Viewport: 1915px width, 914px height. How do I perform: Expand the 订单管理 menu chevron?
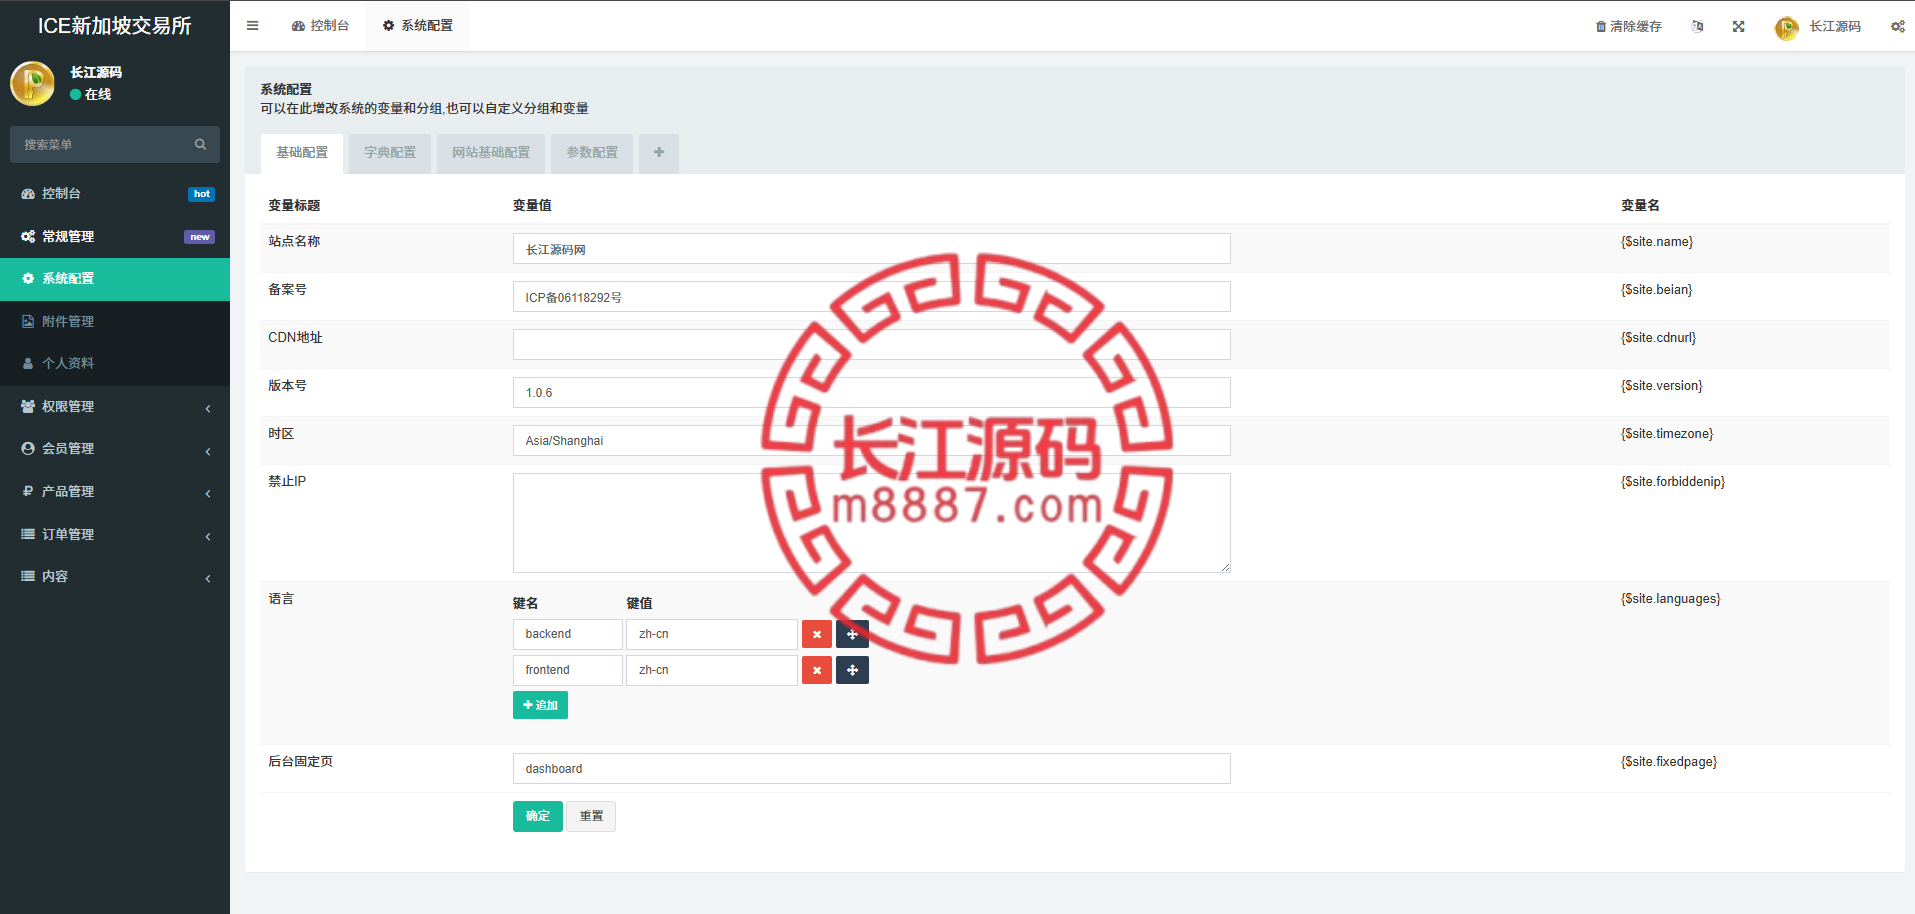click(208, 536)
